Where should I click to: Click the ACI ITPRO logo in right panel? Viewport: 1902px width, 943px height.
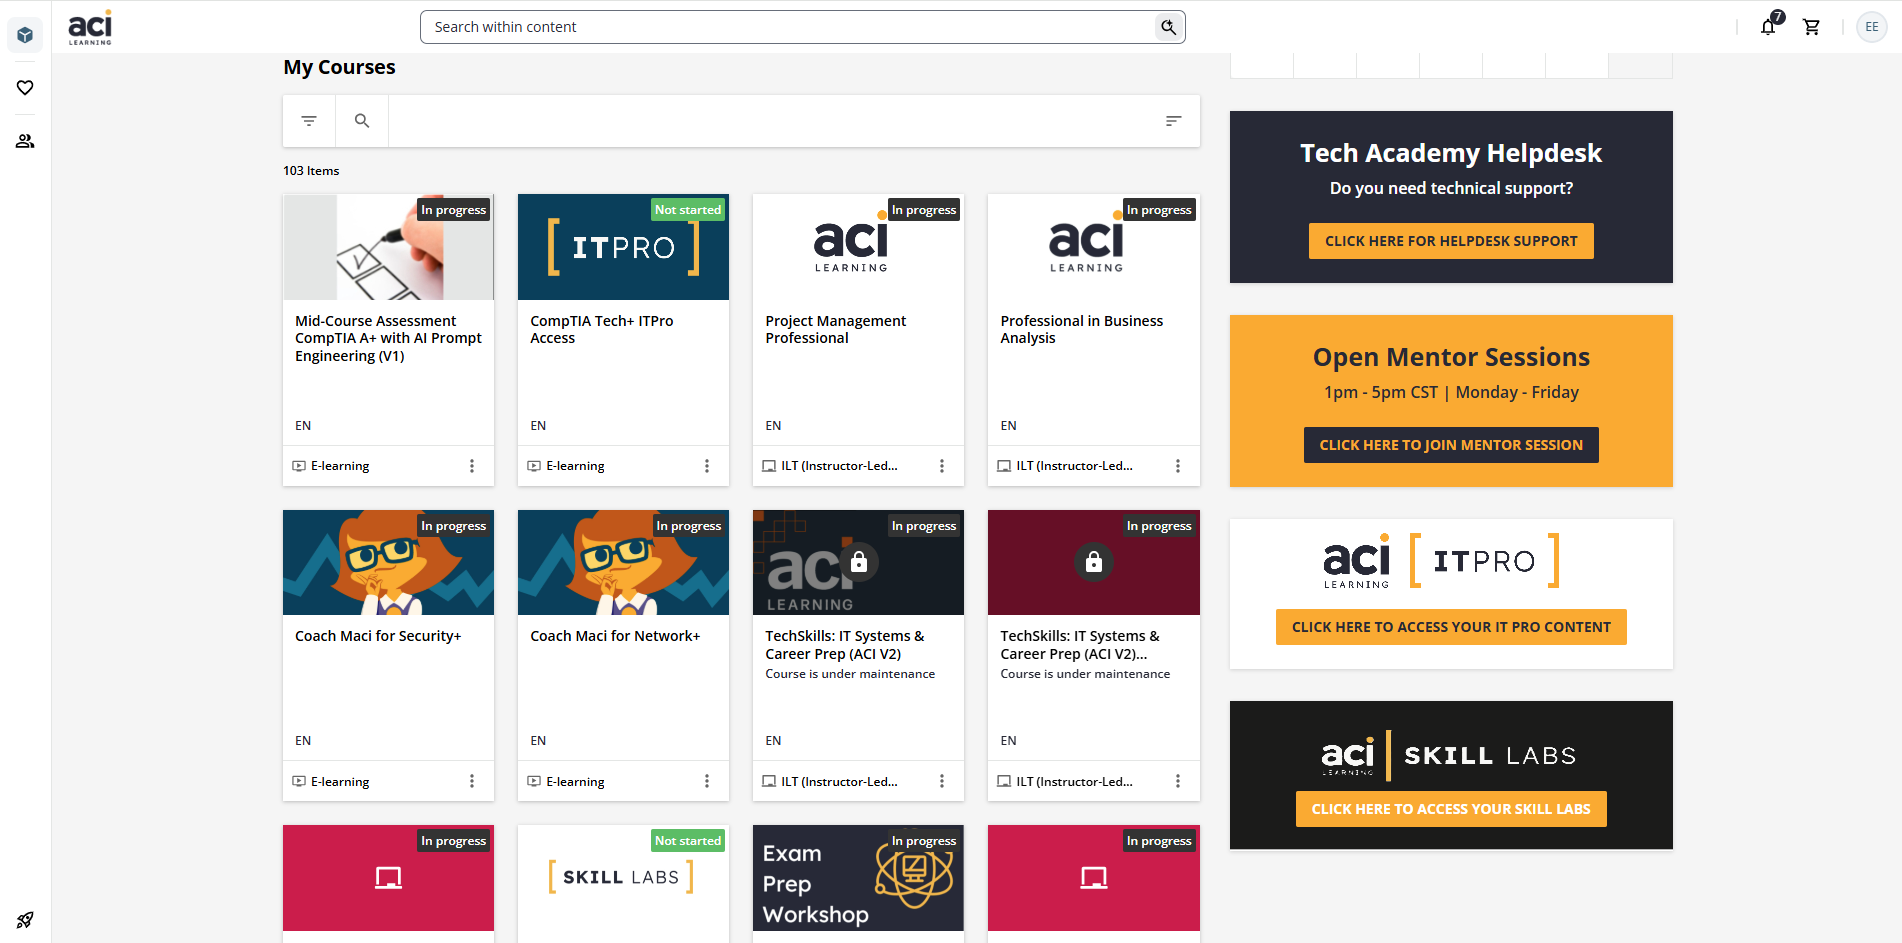1442,561
